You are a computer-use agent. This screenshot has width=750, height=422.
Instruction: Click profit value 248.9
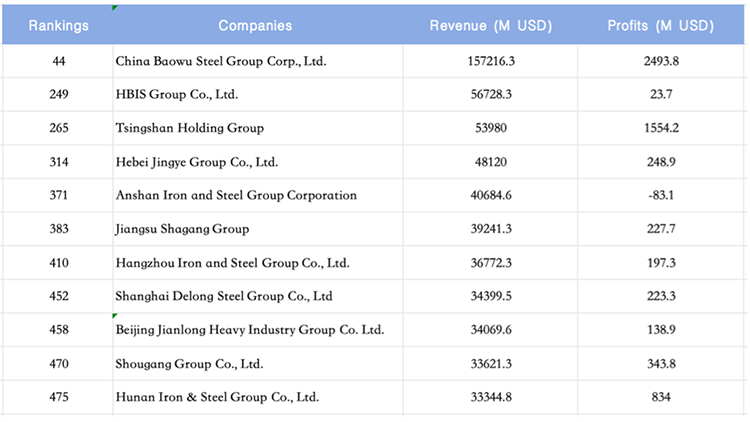tap(661, 162)
